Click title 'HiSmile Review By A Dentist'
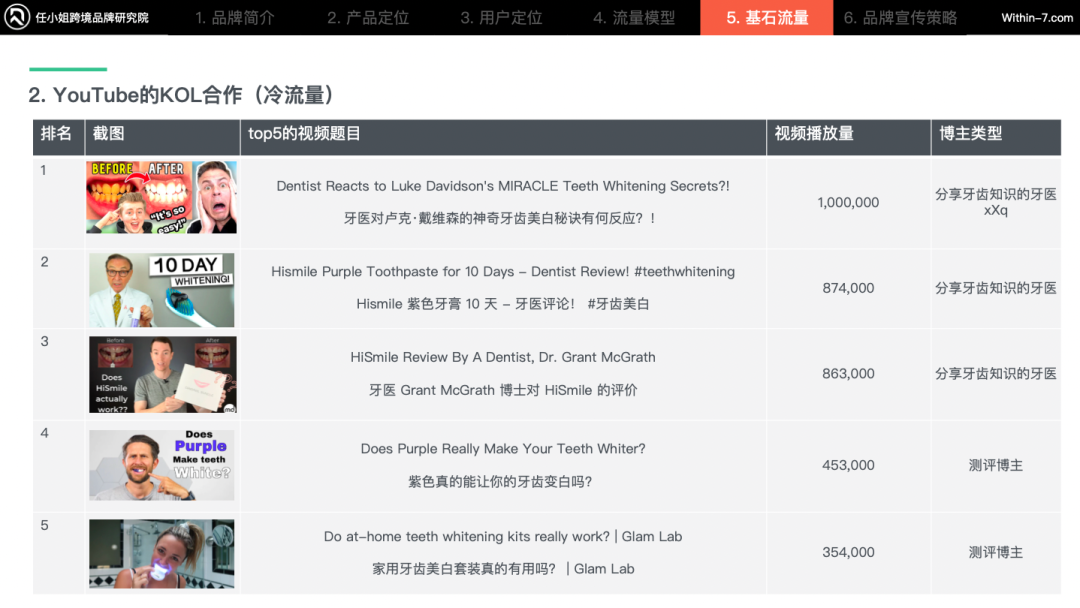Viewport: 1080px width, 608px height. pyautogui.click(x=503, y=357)
